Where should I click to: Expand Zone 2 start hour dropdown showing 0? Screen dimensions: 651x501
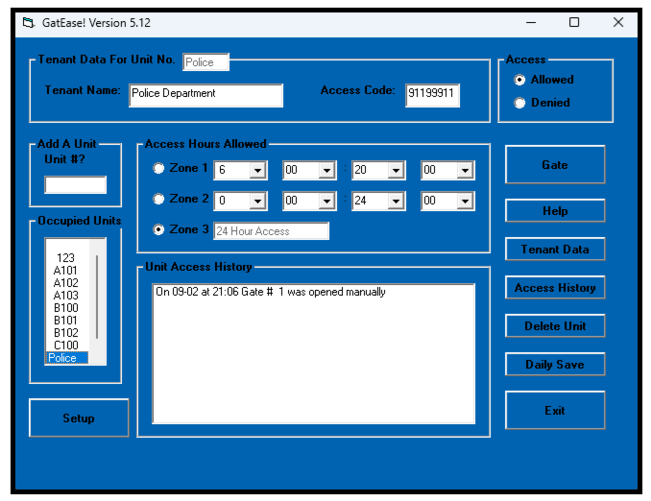[x=257, y=201]
